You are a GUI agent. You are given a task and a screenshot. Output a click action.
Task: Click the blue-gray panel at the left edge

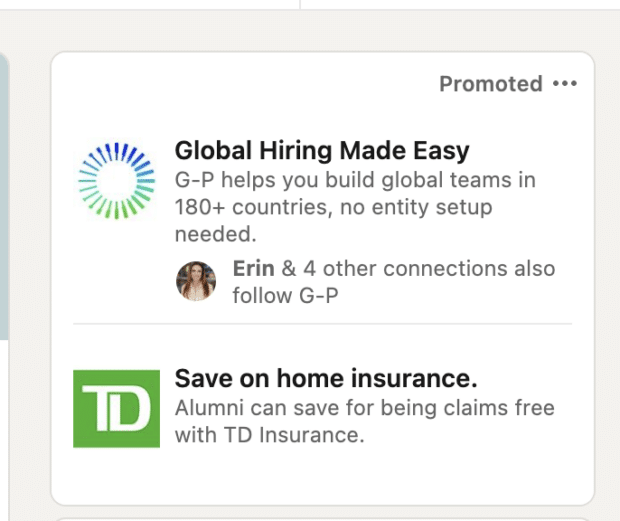[x=4, y=196]
